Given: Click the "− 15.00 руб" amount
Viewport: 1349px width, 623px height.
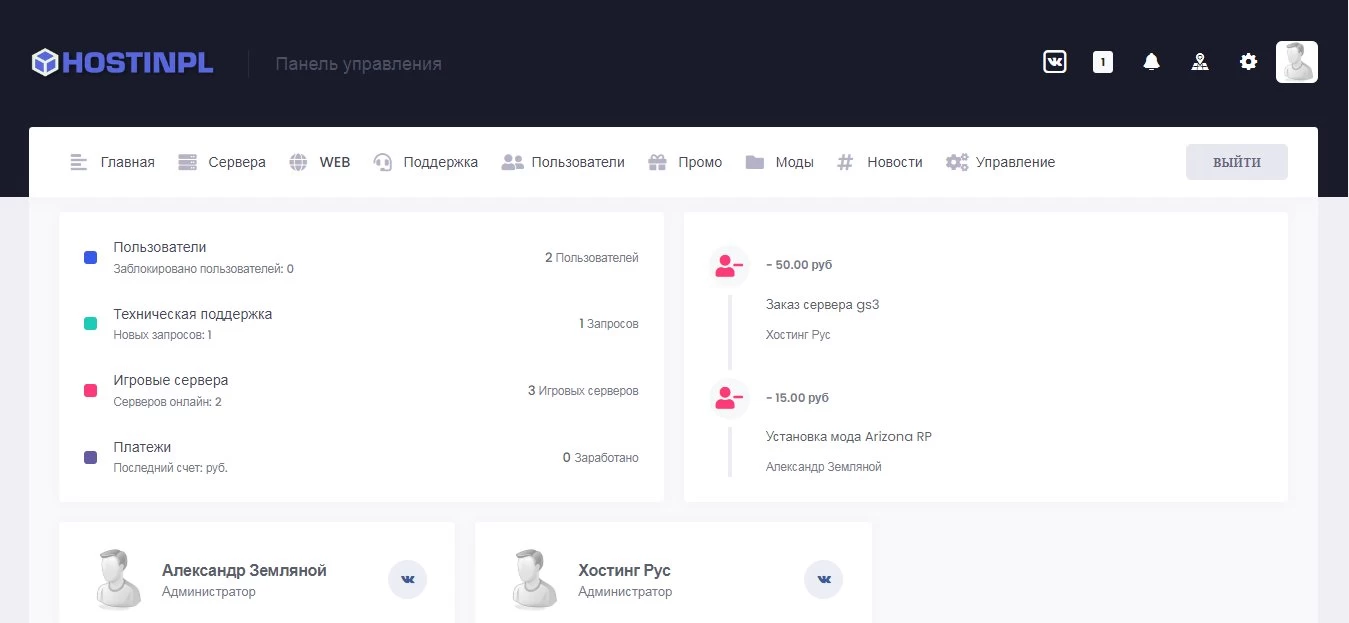Looking at the screenshot, I should [798, 397].
